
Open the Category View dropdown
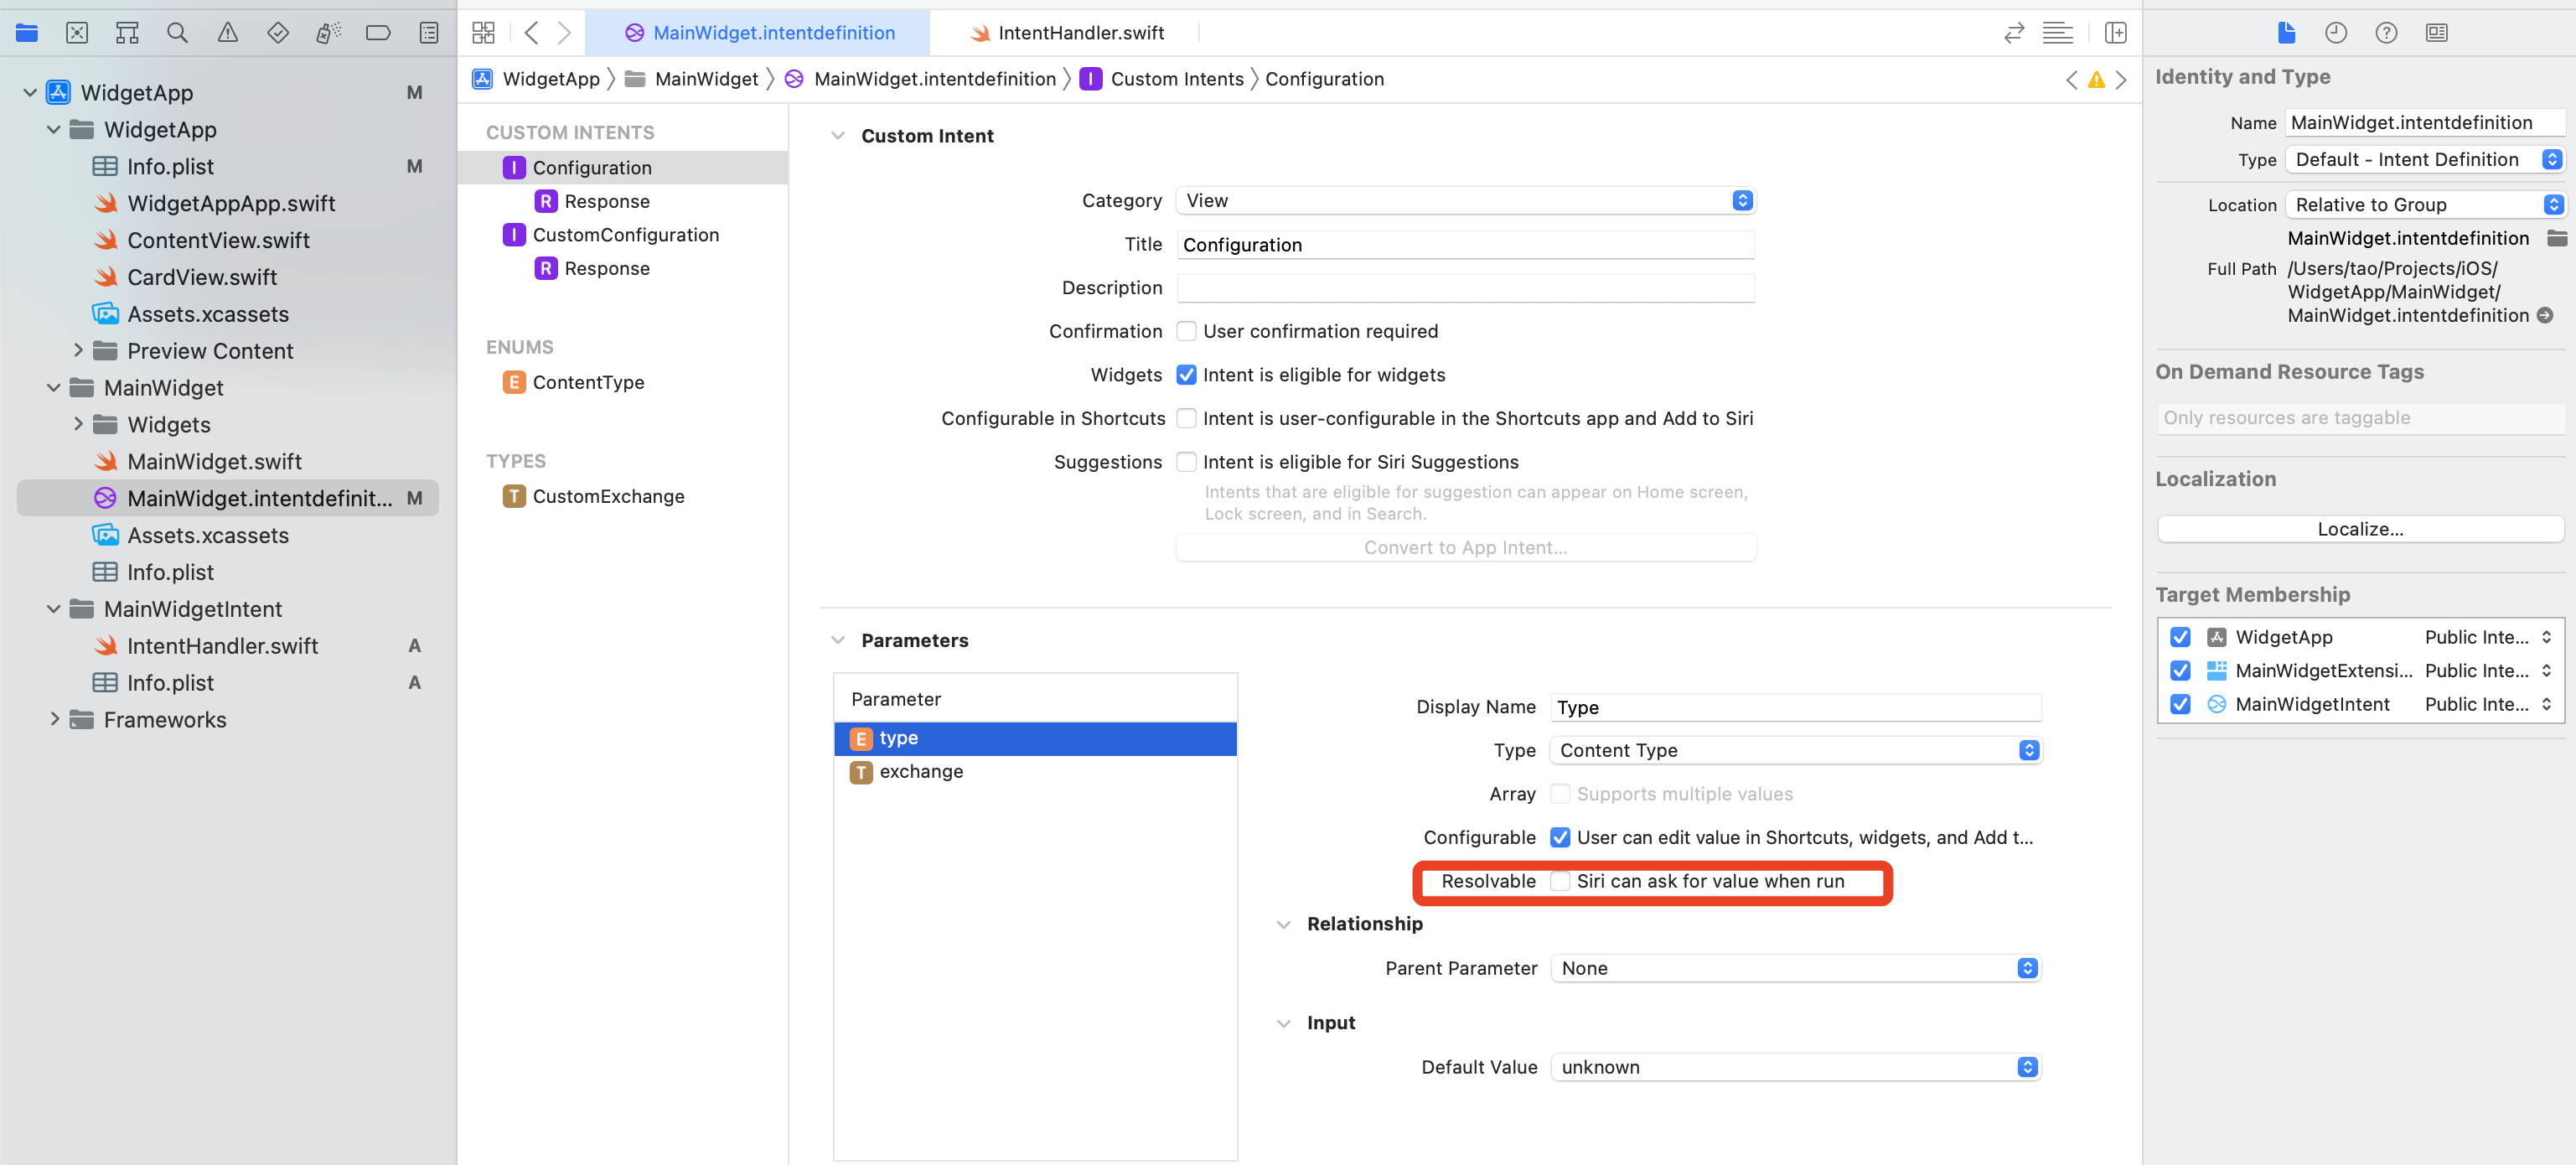click(1465, 200)
